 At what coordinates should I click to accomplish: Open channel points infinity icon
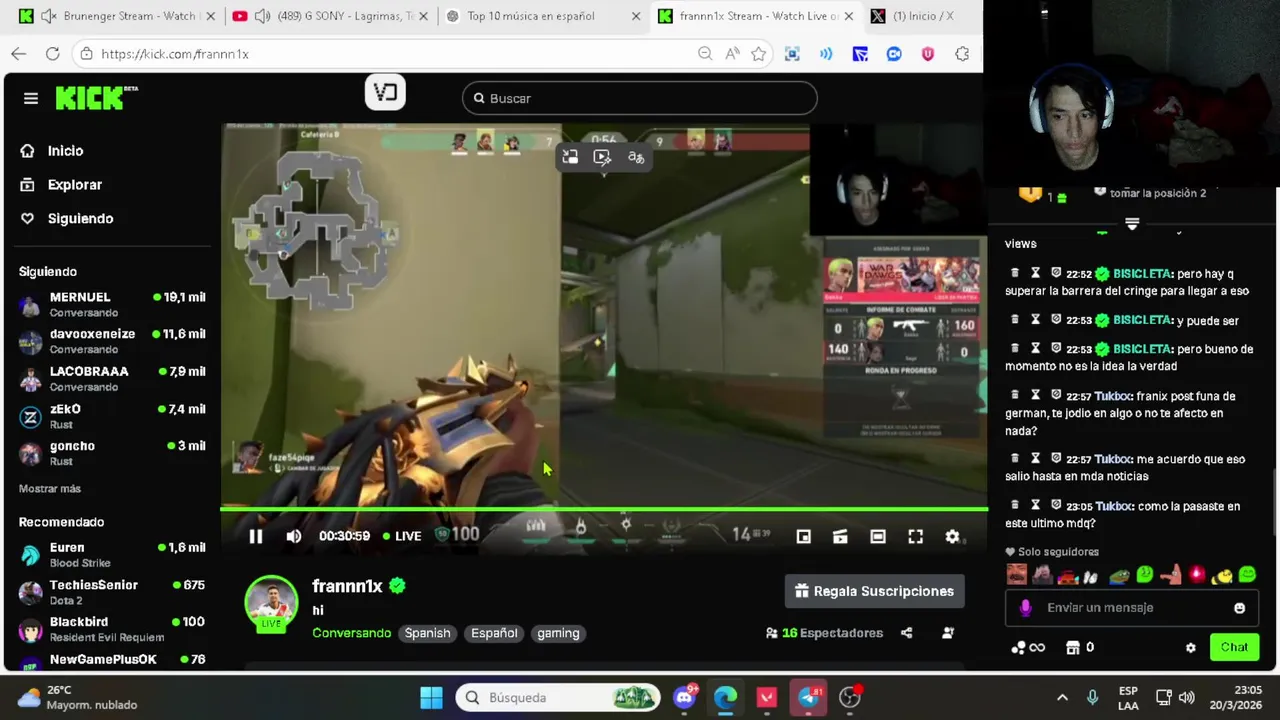1028,648
